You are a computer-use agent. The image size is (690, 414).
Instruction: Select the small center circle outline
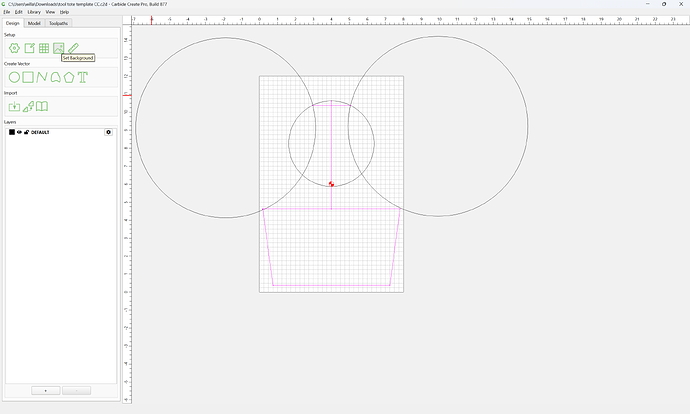[x=288, y=143]
